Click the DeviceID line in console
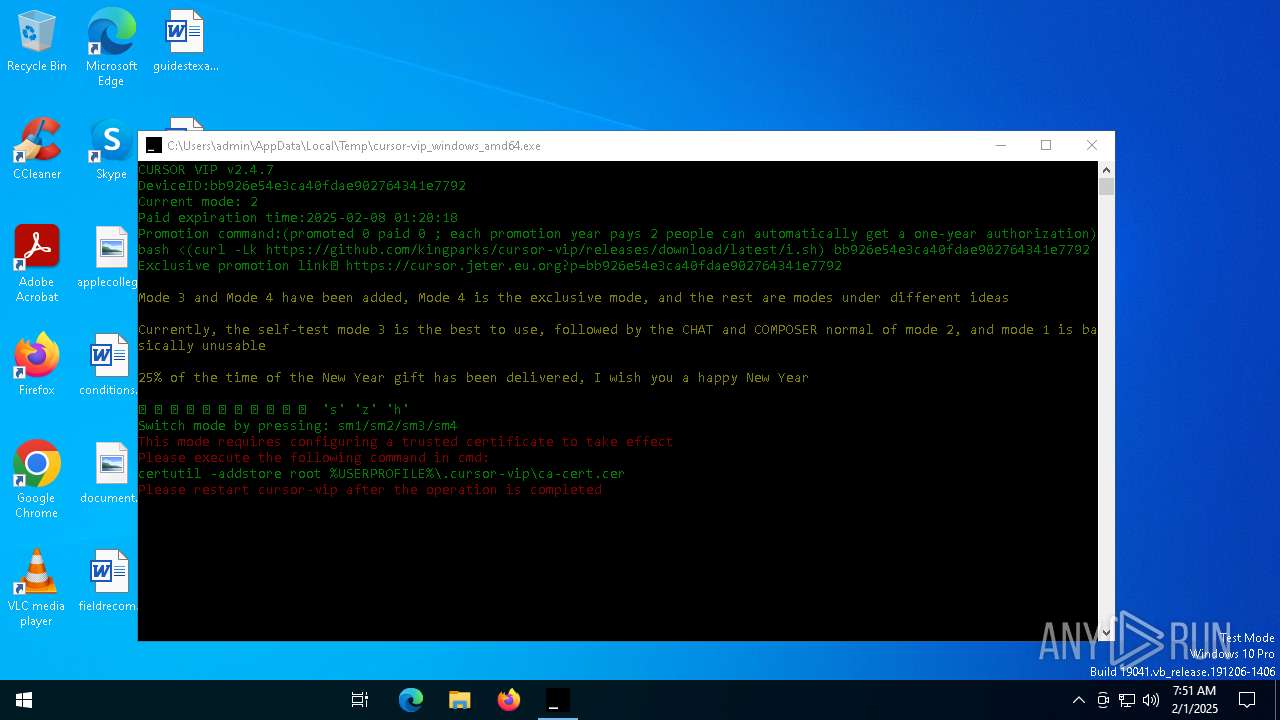 point(302,186)
